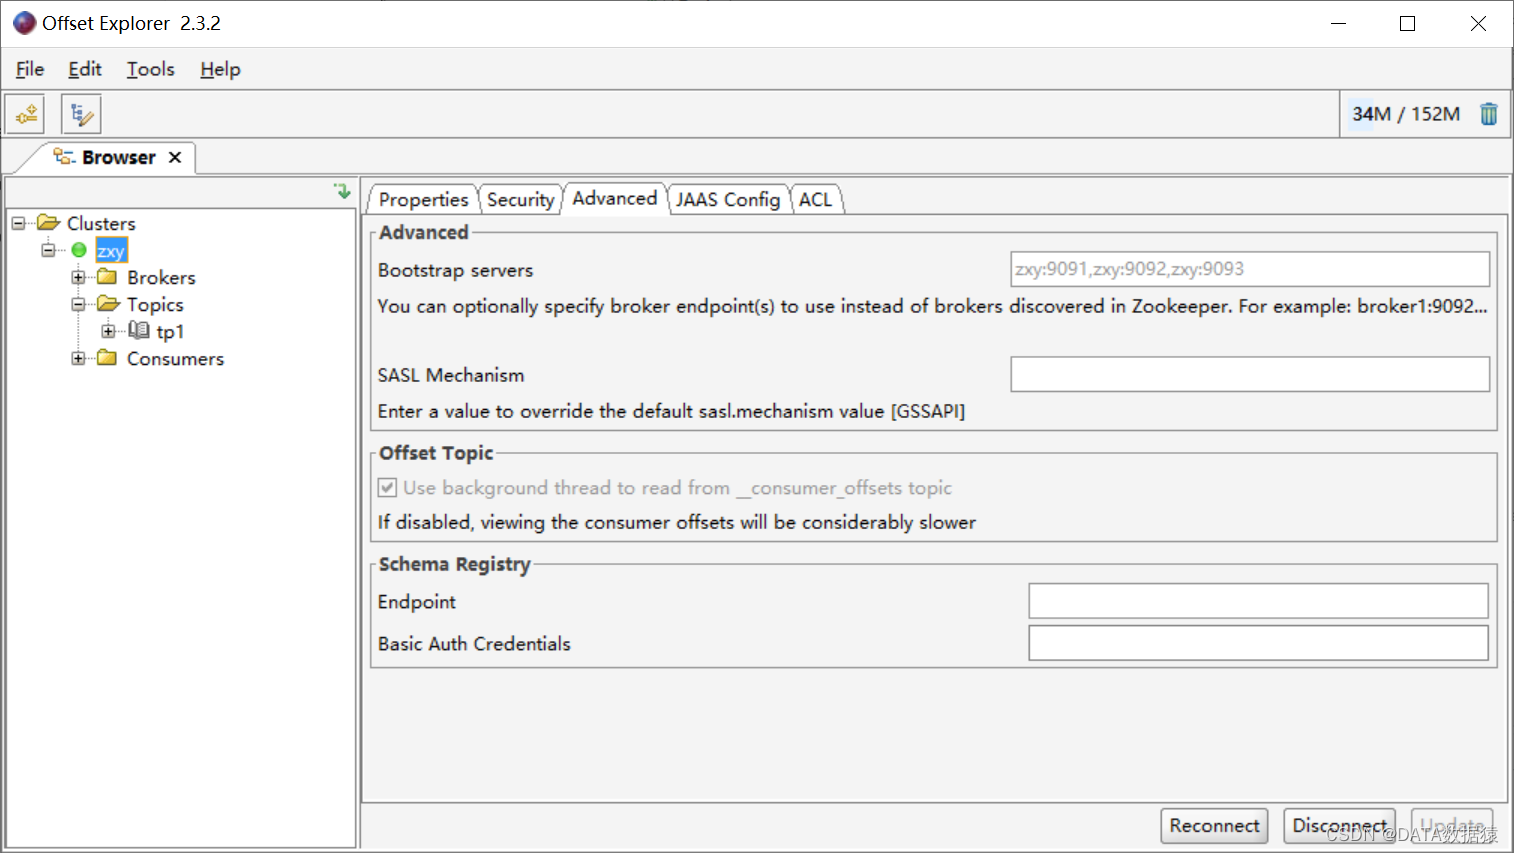Select the zxy cluster in tree
Screen dimensions: 1514x853
click(x=111, y=250)
